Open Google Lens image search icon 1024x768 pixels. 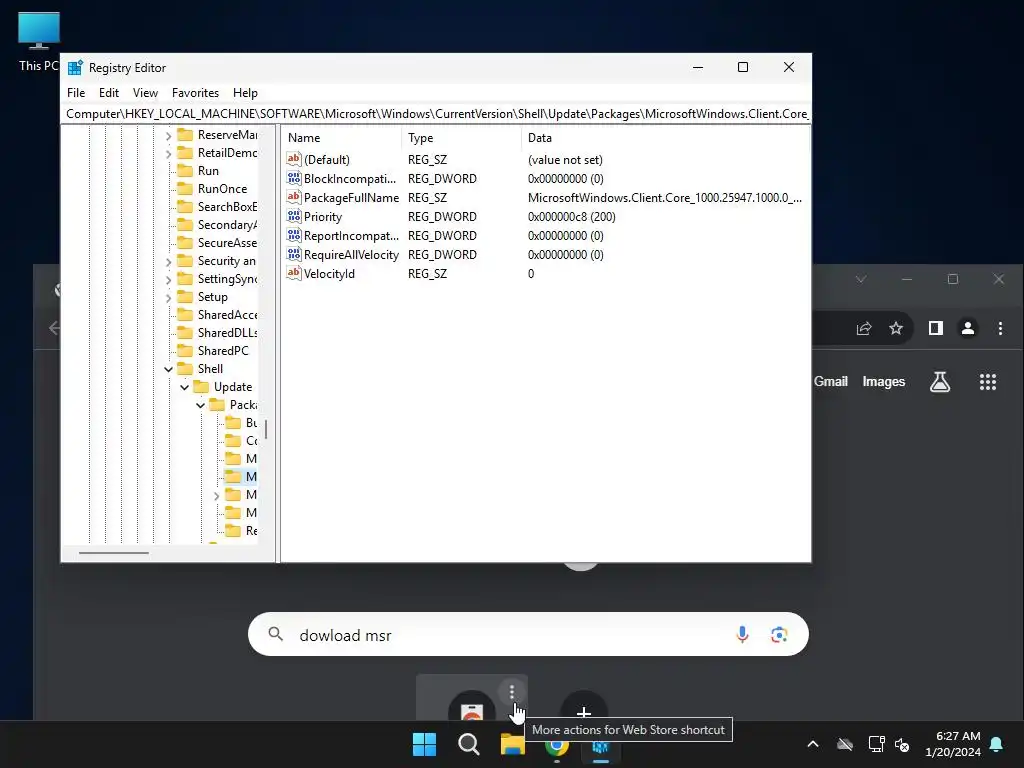click(x=778, y=634)
